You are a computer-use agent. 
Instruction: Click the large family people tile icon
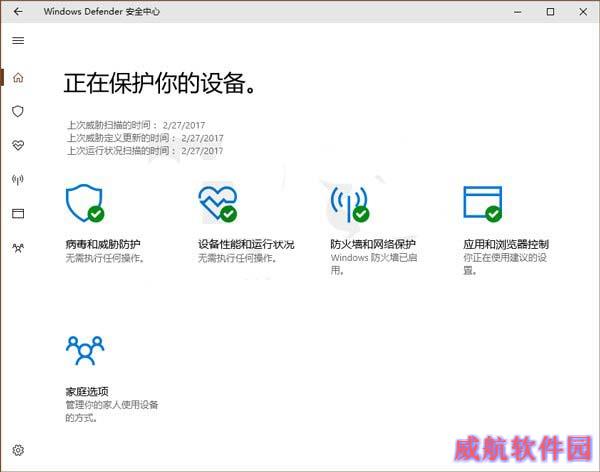85,350
